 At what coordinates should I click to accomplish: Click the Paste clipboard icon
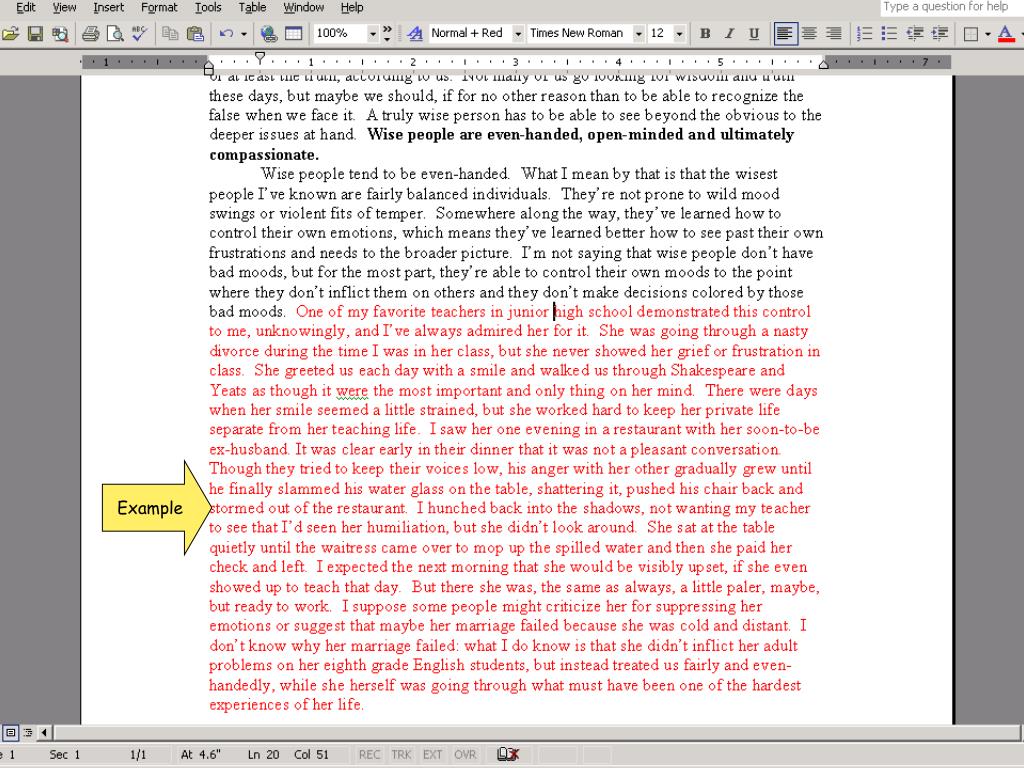pos(195,33)
